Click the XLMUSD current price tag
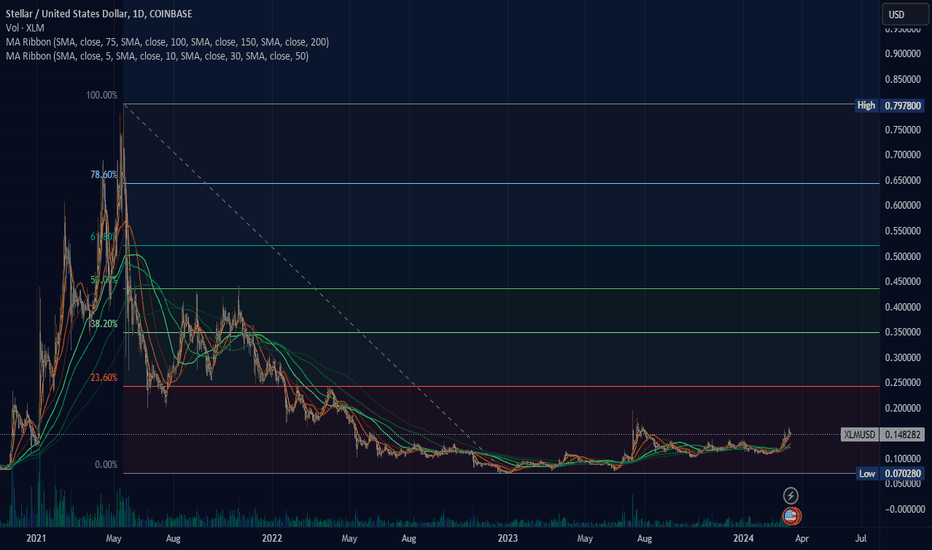Screen dimensions: 932x550 (x=883, y=434)
